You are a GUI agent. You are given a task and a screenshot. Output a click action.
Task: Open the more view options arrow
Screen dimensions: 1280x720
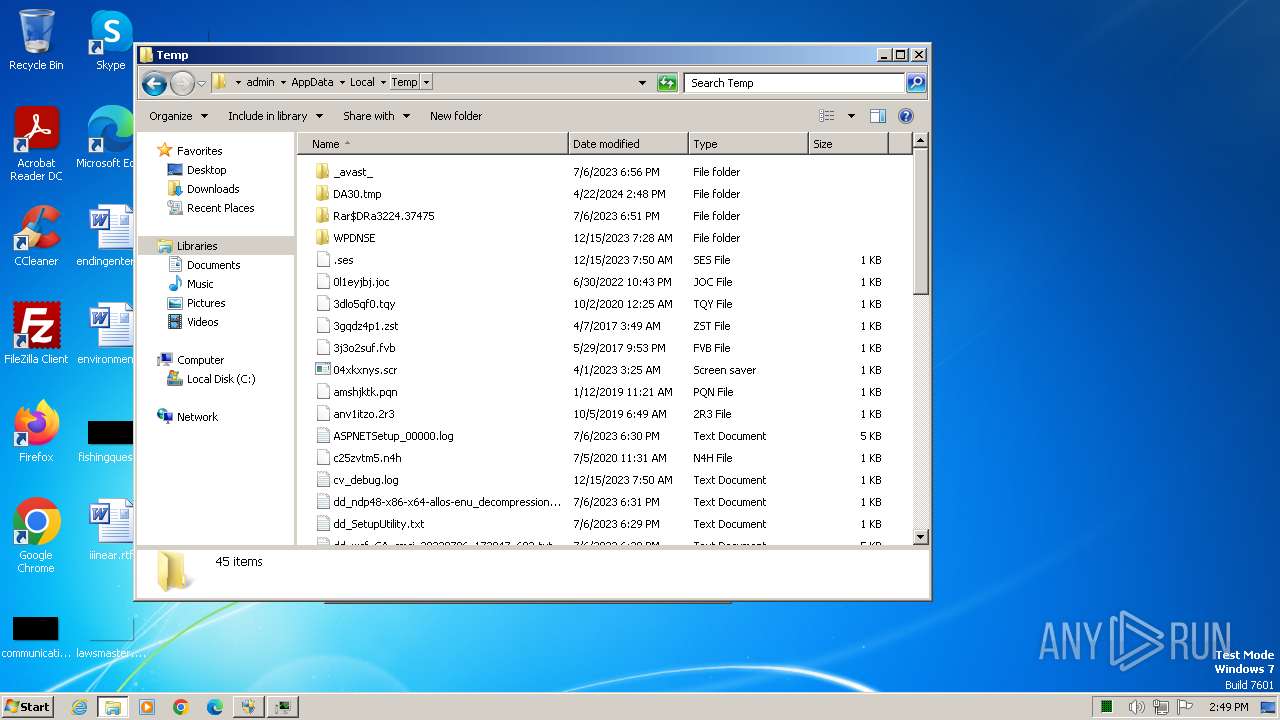point(851,116)
